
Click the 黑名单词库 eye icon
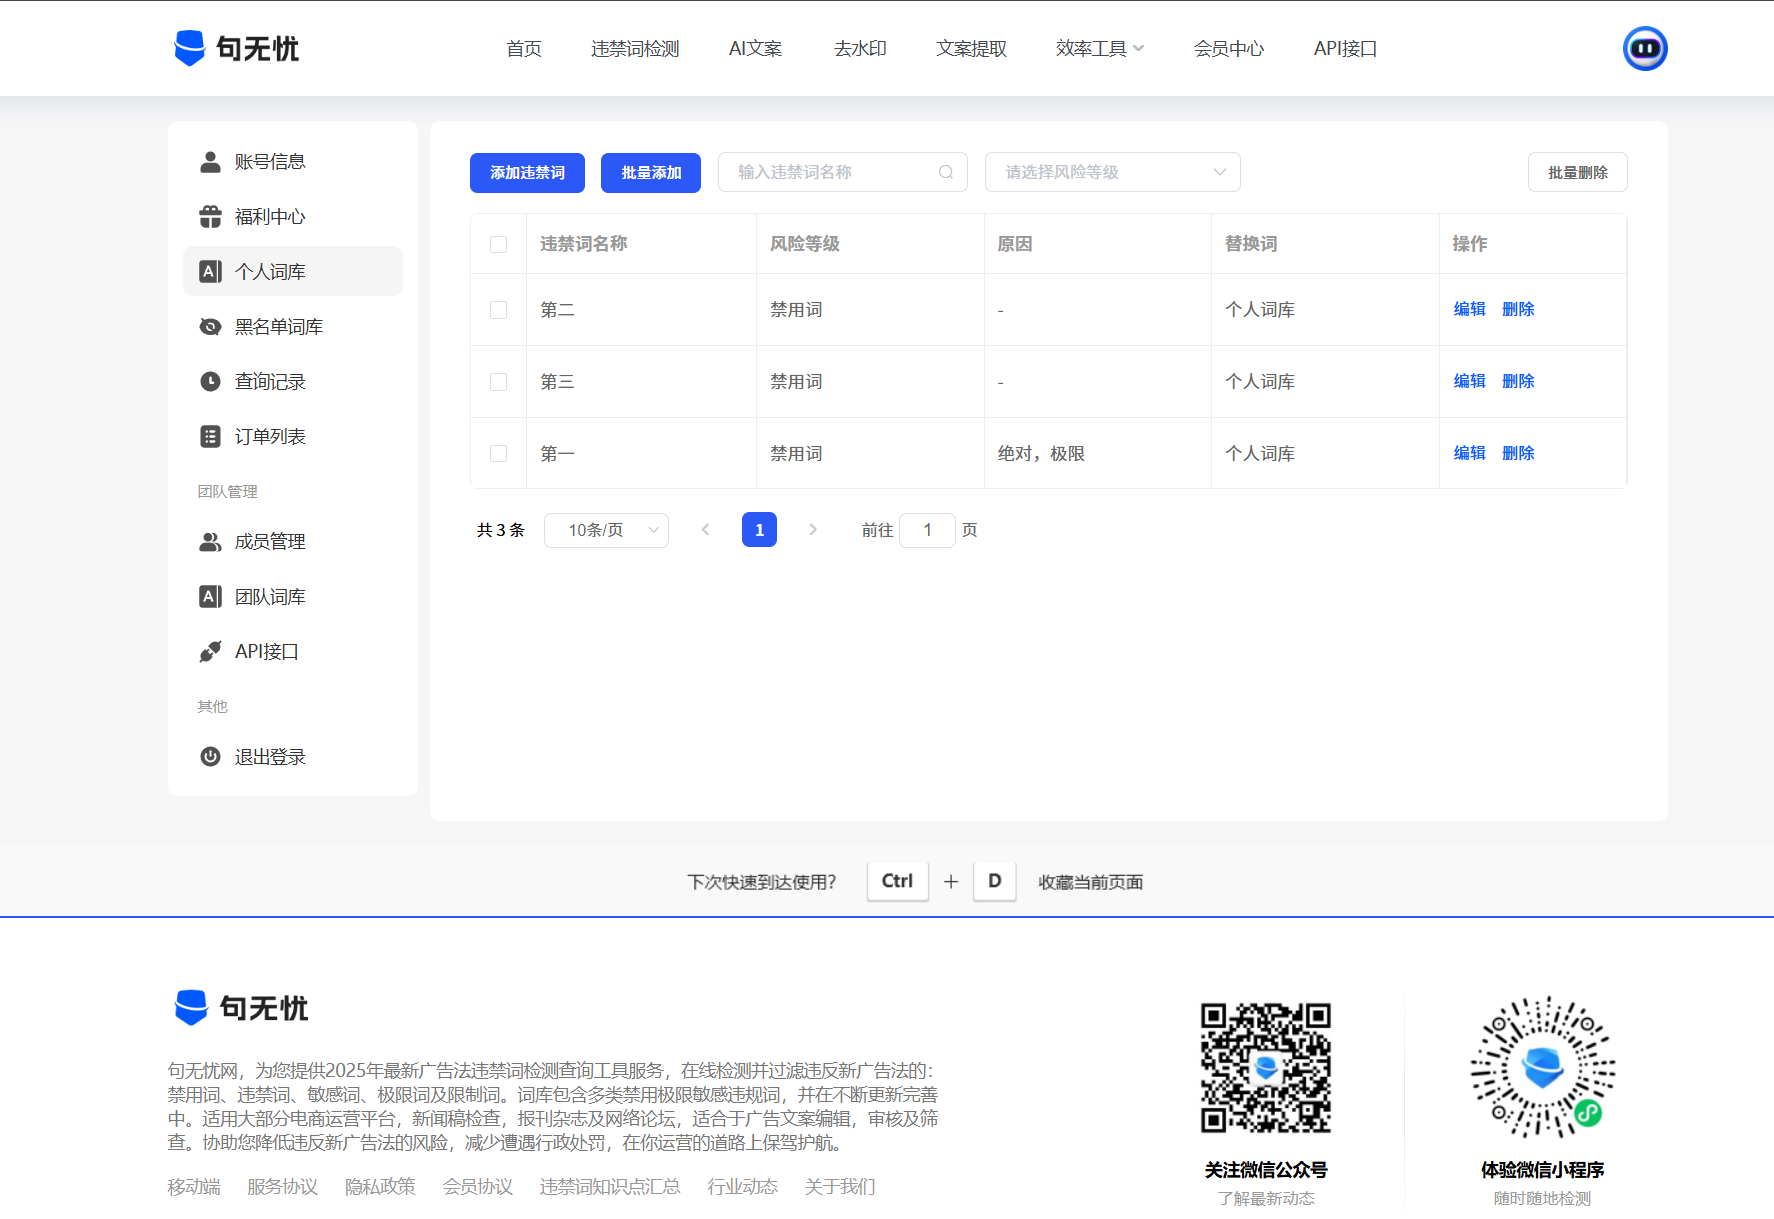click(x=210, y=327)
